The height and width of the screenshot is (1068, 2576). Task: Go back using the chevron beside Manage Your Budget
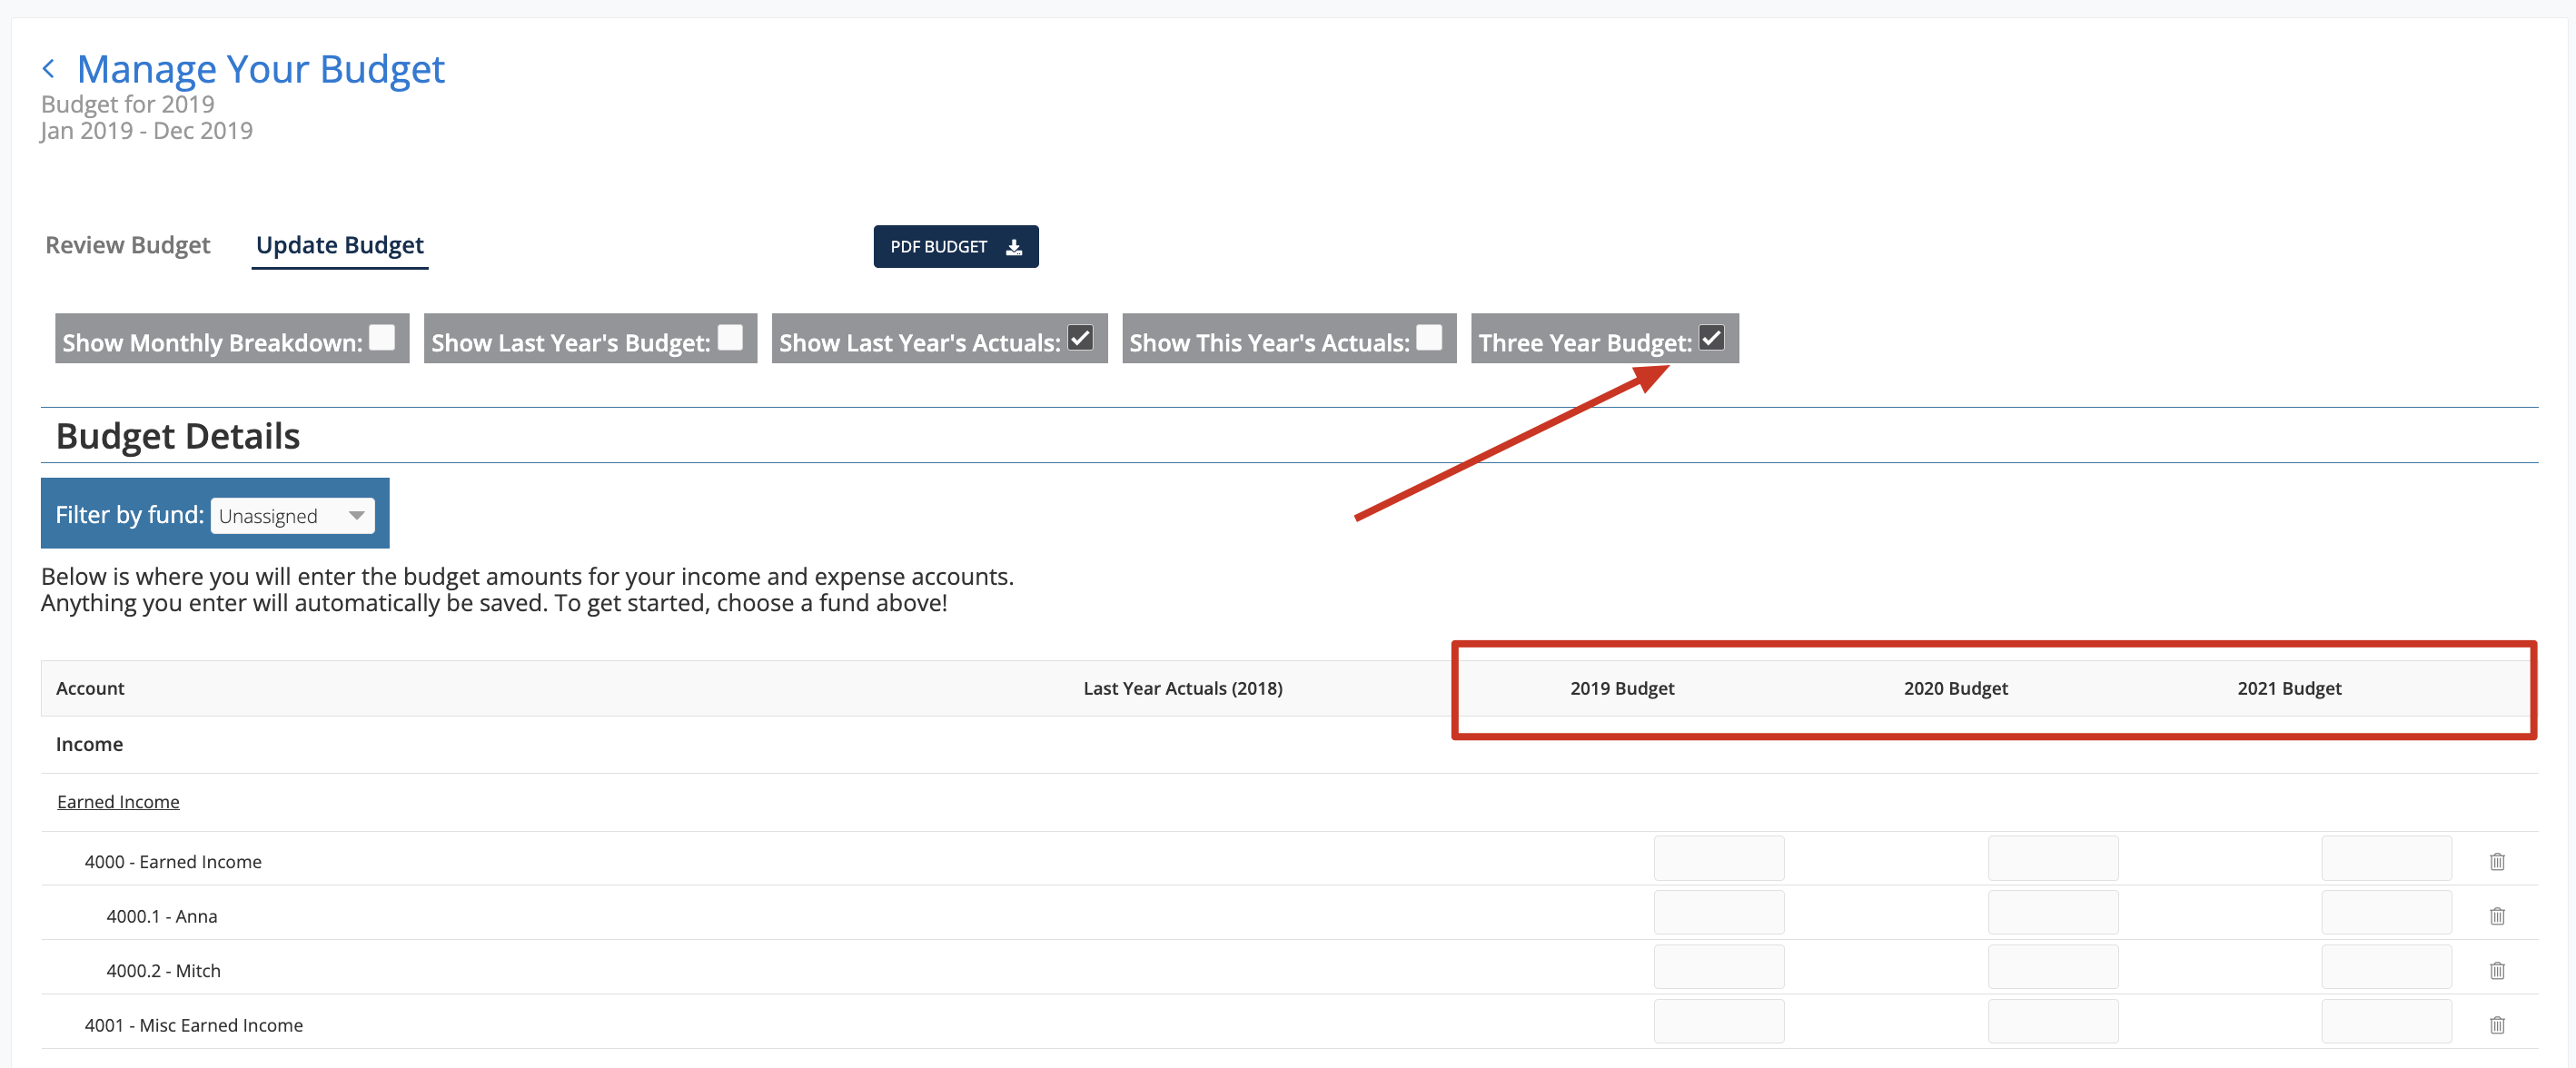(48, 69)
